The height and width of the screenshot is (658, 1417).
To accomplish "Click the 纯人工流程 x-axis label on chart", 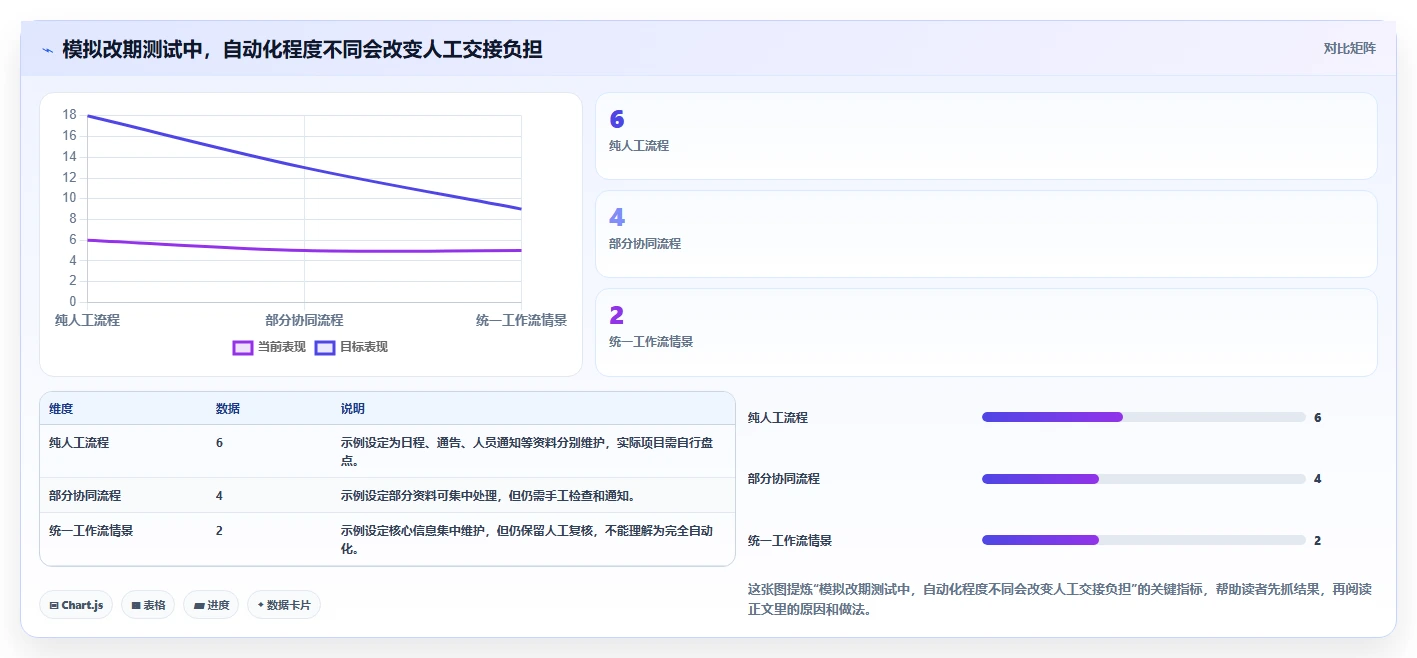I will [x=87, y=320].
